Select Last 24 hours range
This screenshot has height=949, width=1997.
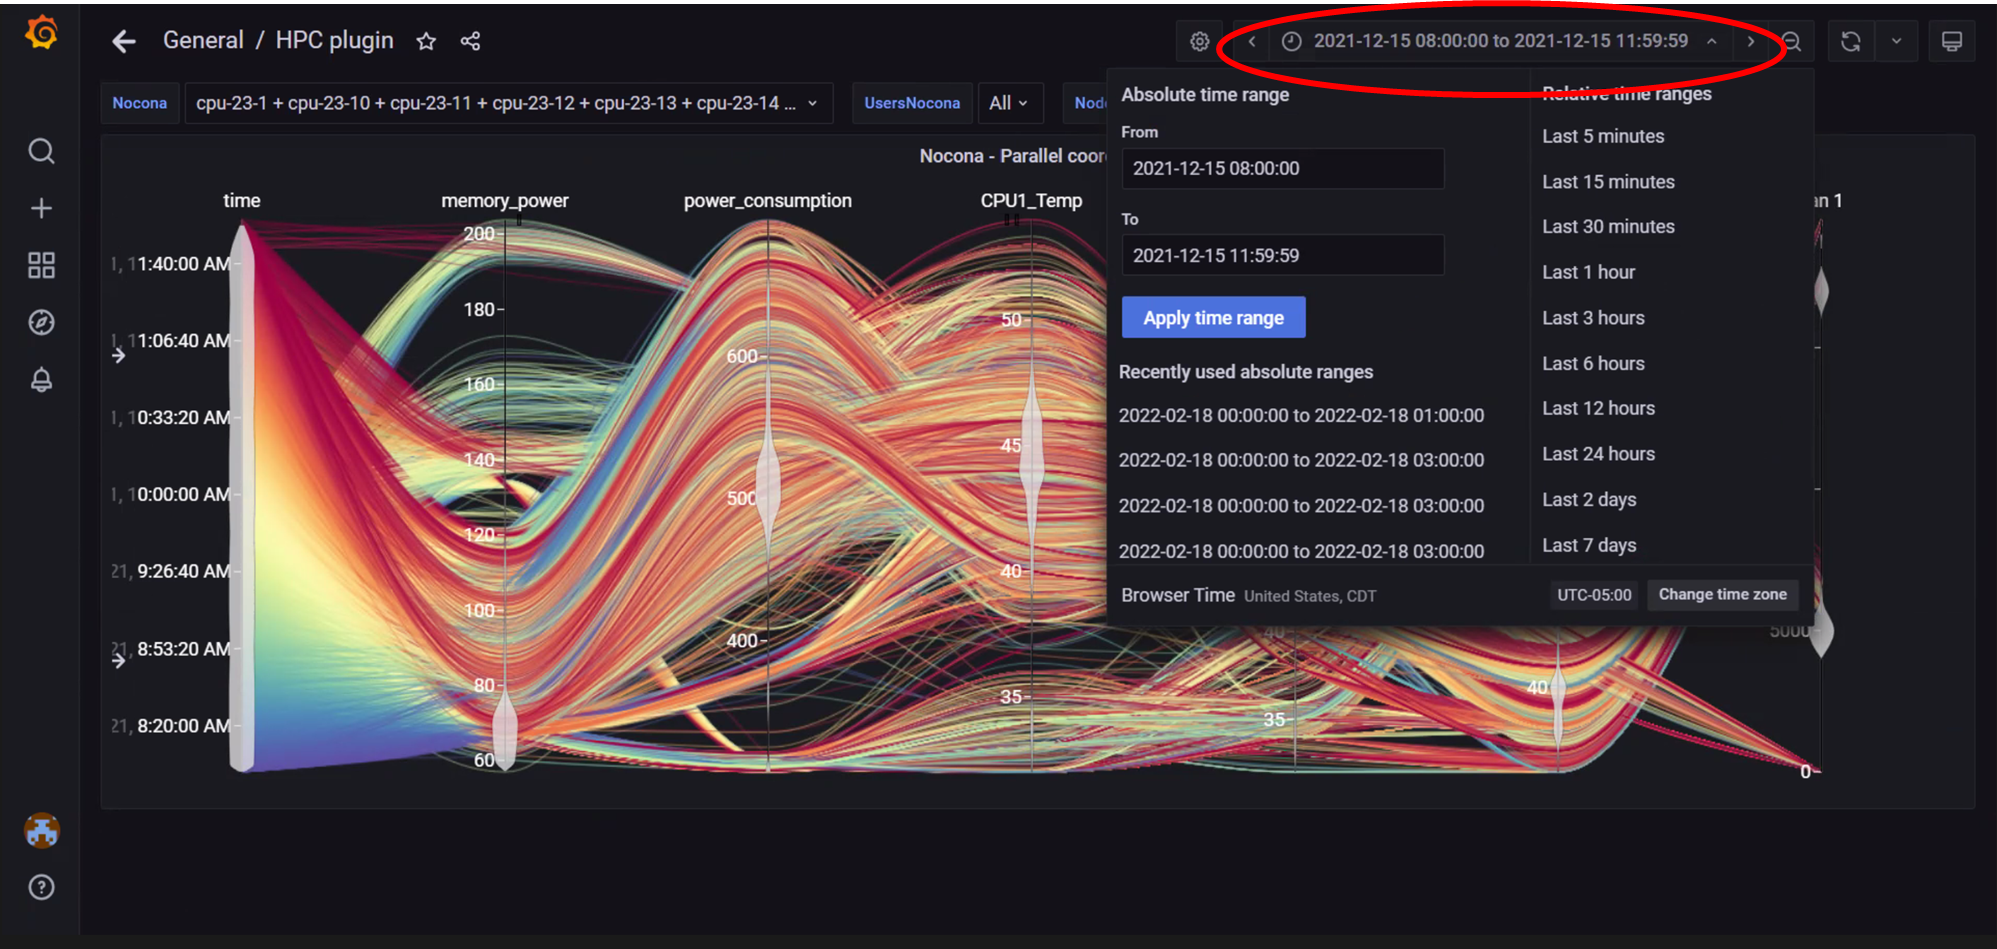1597,454
